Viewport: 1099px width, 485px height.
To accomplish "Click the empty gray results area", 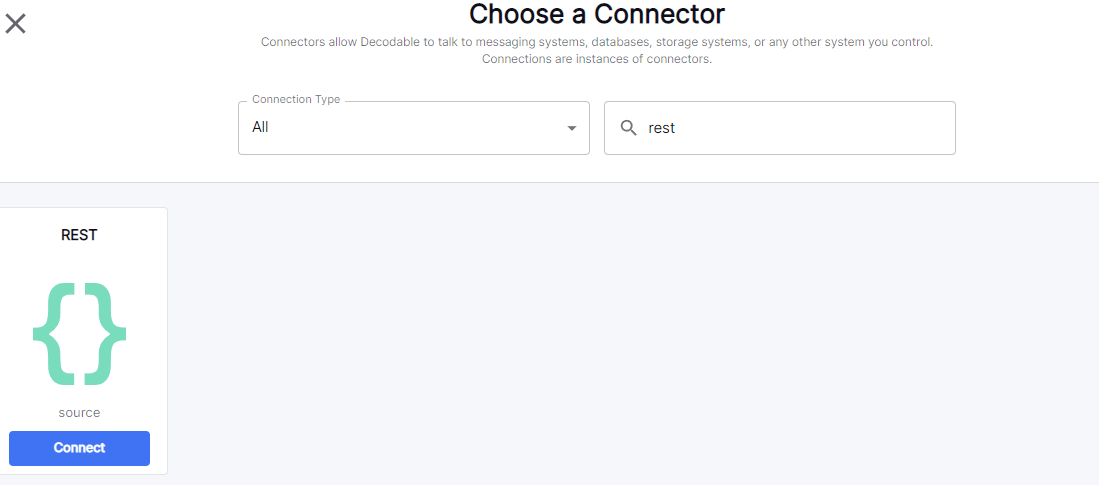I will [x=630, y=330].
